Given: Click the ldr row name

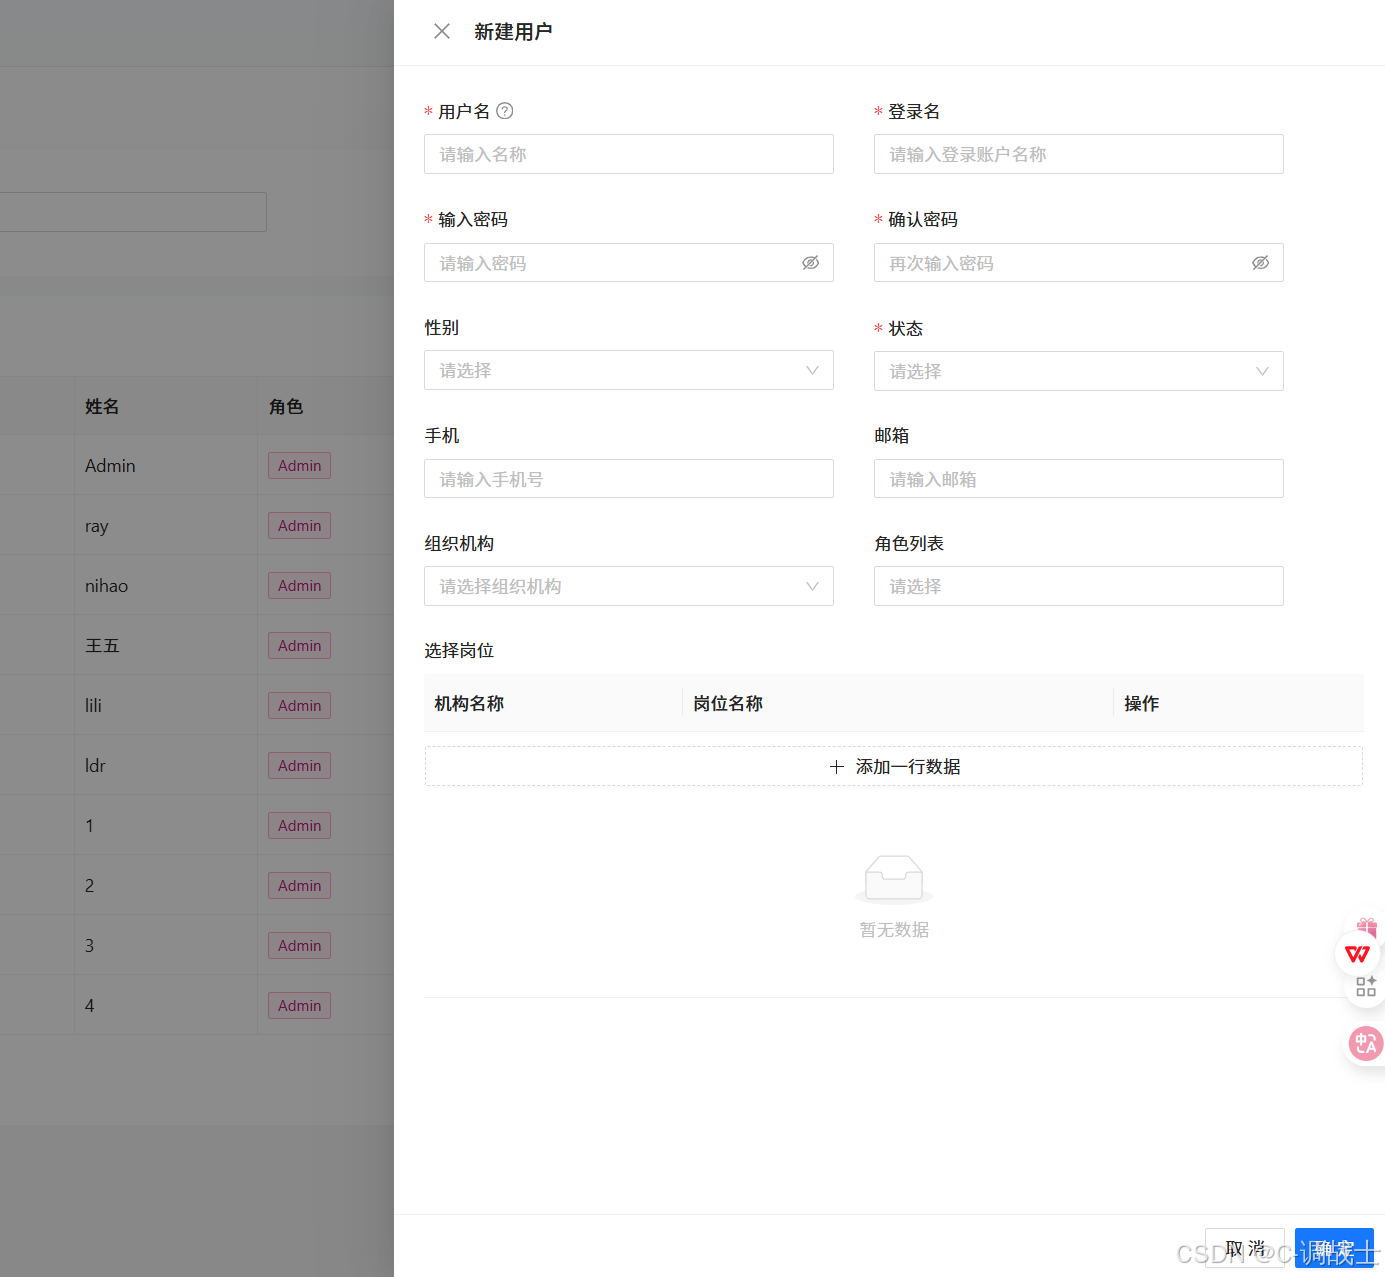Looking at the screenshot, I should pyautogui.click(x=95, y=765).
